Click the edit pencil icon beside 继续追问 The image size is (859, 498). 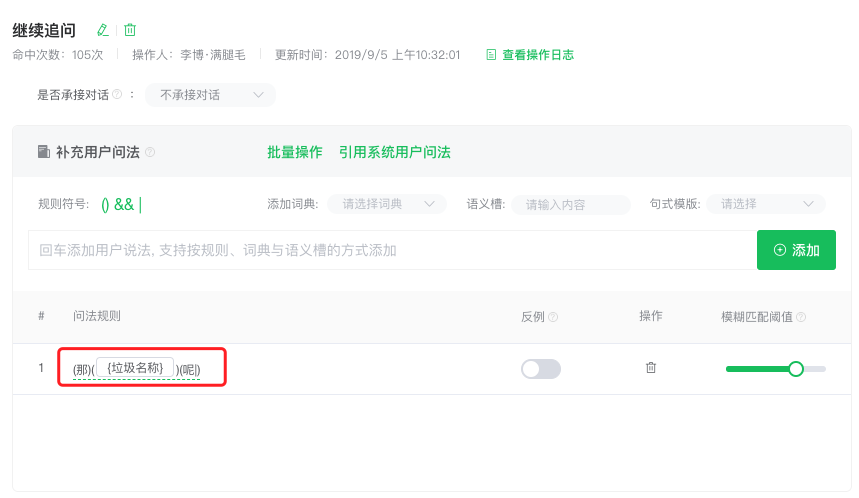click(102, 30)
